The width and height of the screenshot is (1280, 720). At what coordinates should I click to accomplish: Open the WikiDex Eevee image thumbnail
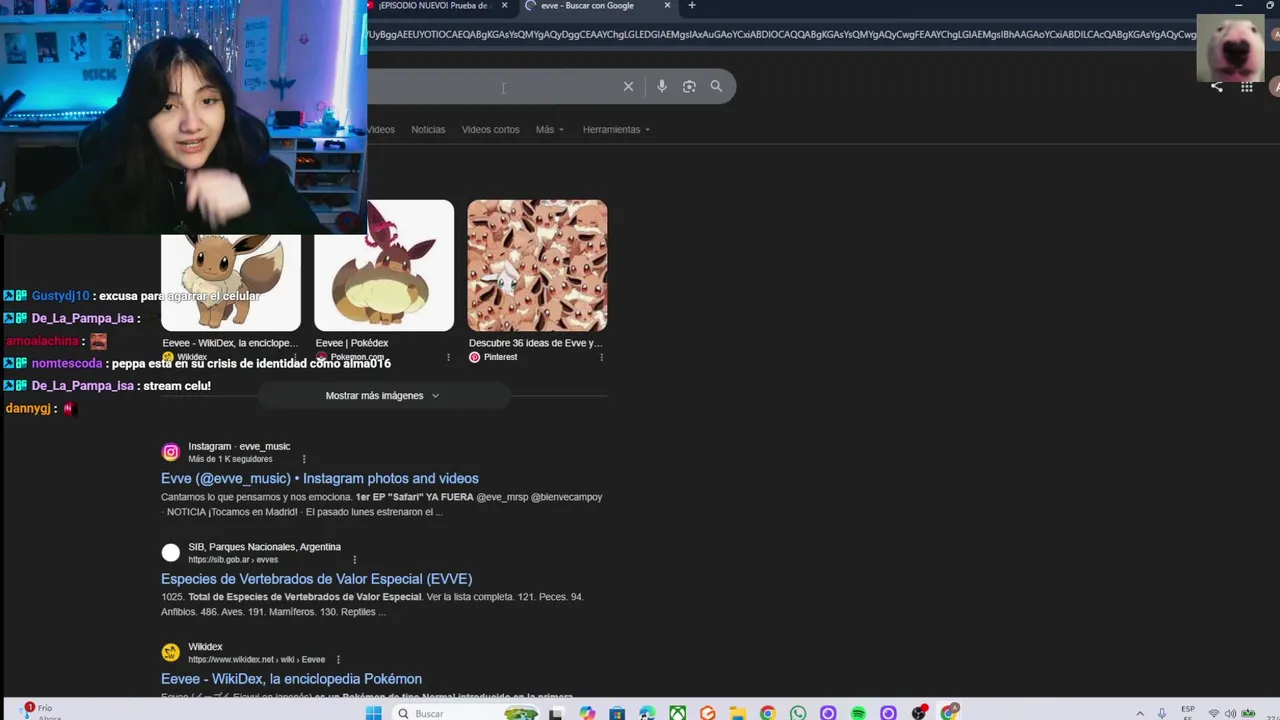231,282
